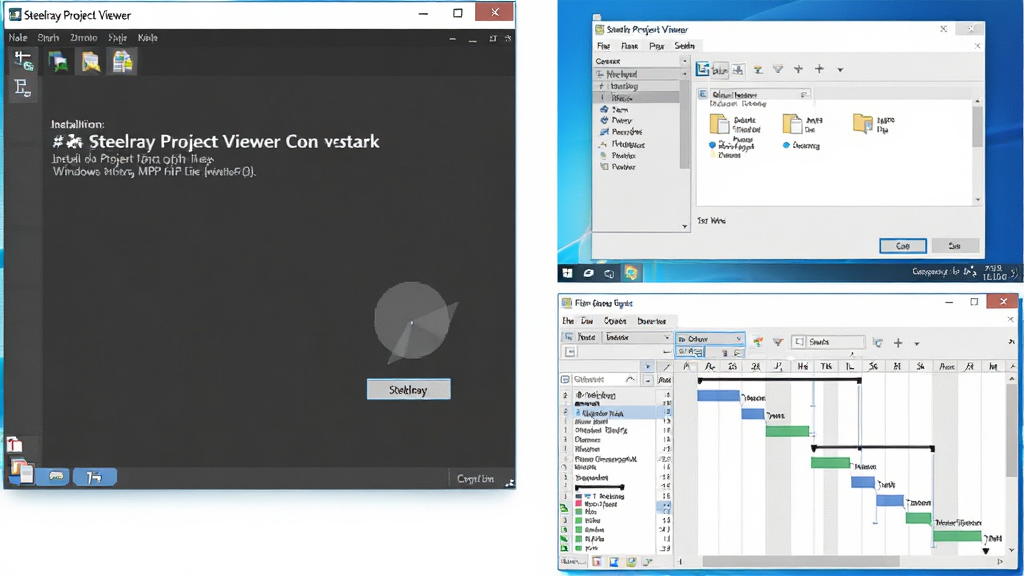Click the stacked pages icon in dark window bottom corner

coord(22,471)
